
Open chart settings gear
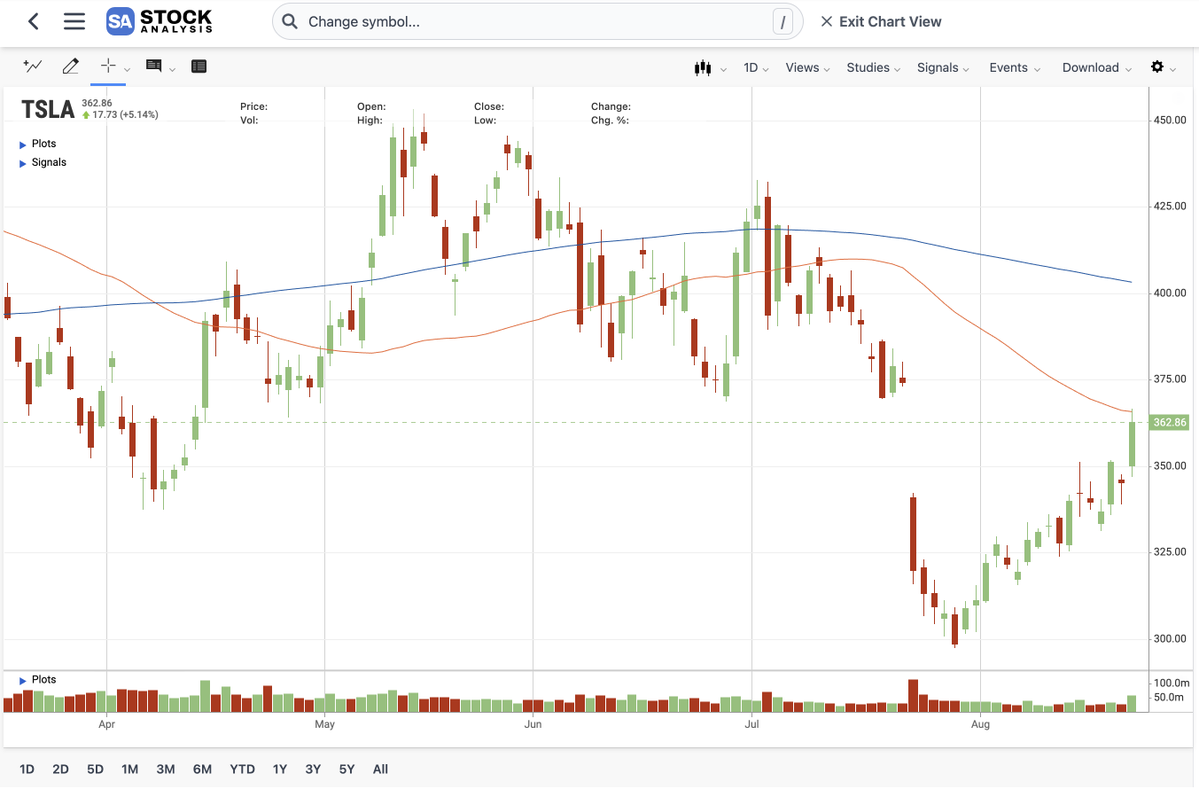(x=1158, y=67)
